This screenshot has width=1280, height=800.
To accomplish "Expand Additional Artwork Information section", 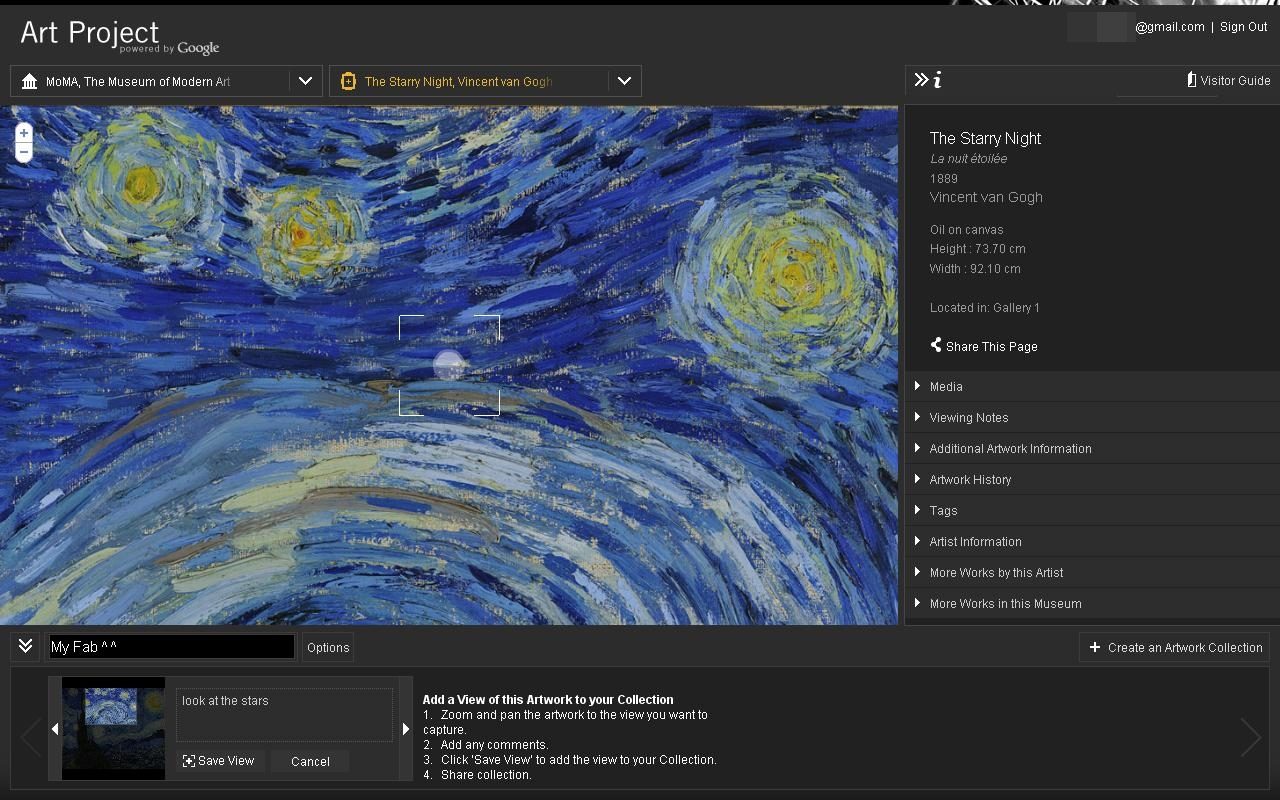I will (1092, 448).
